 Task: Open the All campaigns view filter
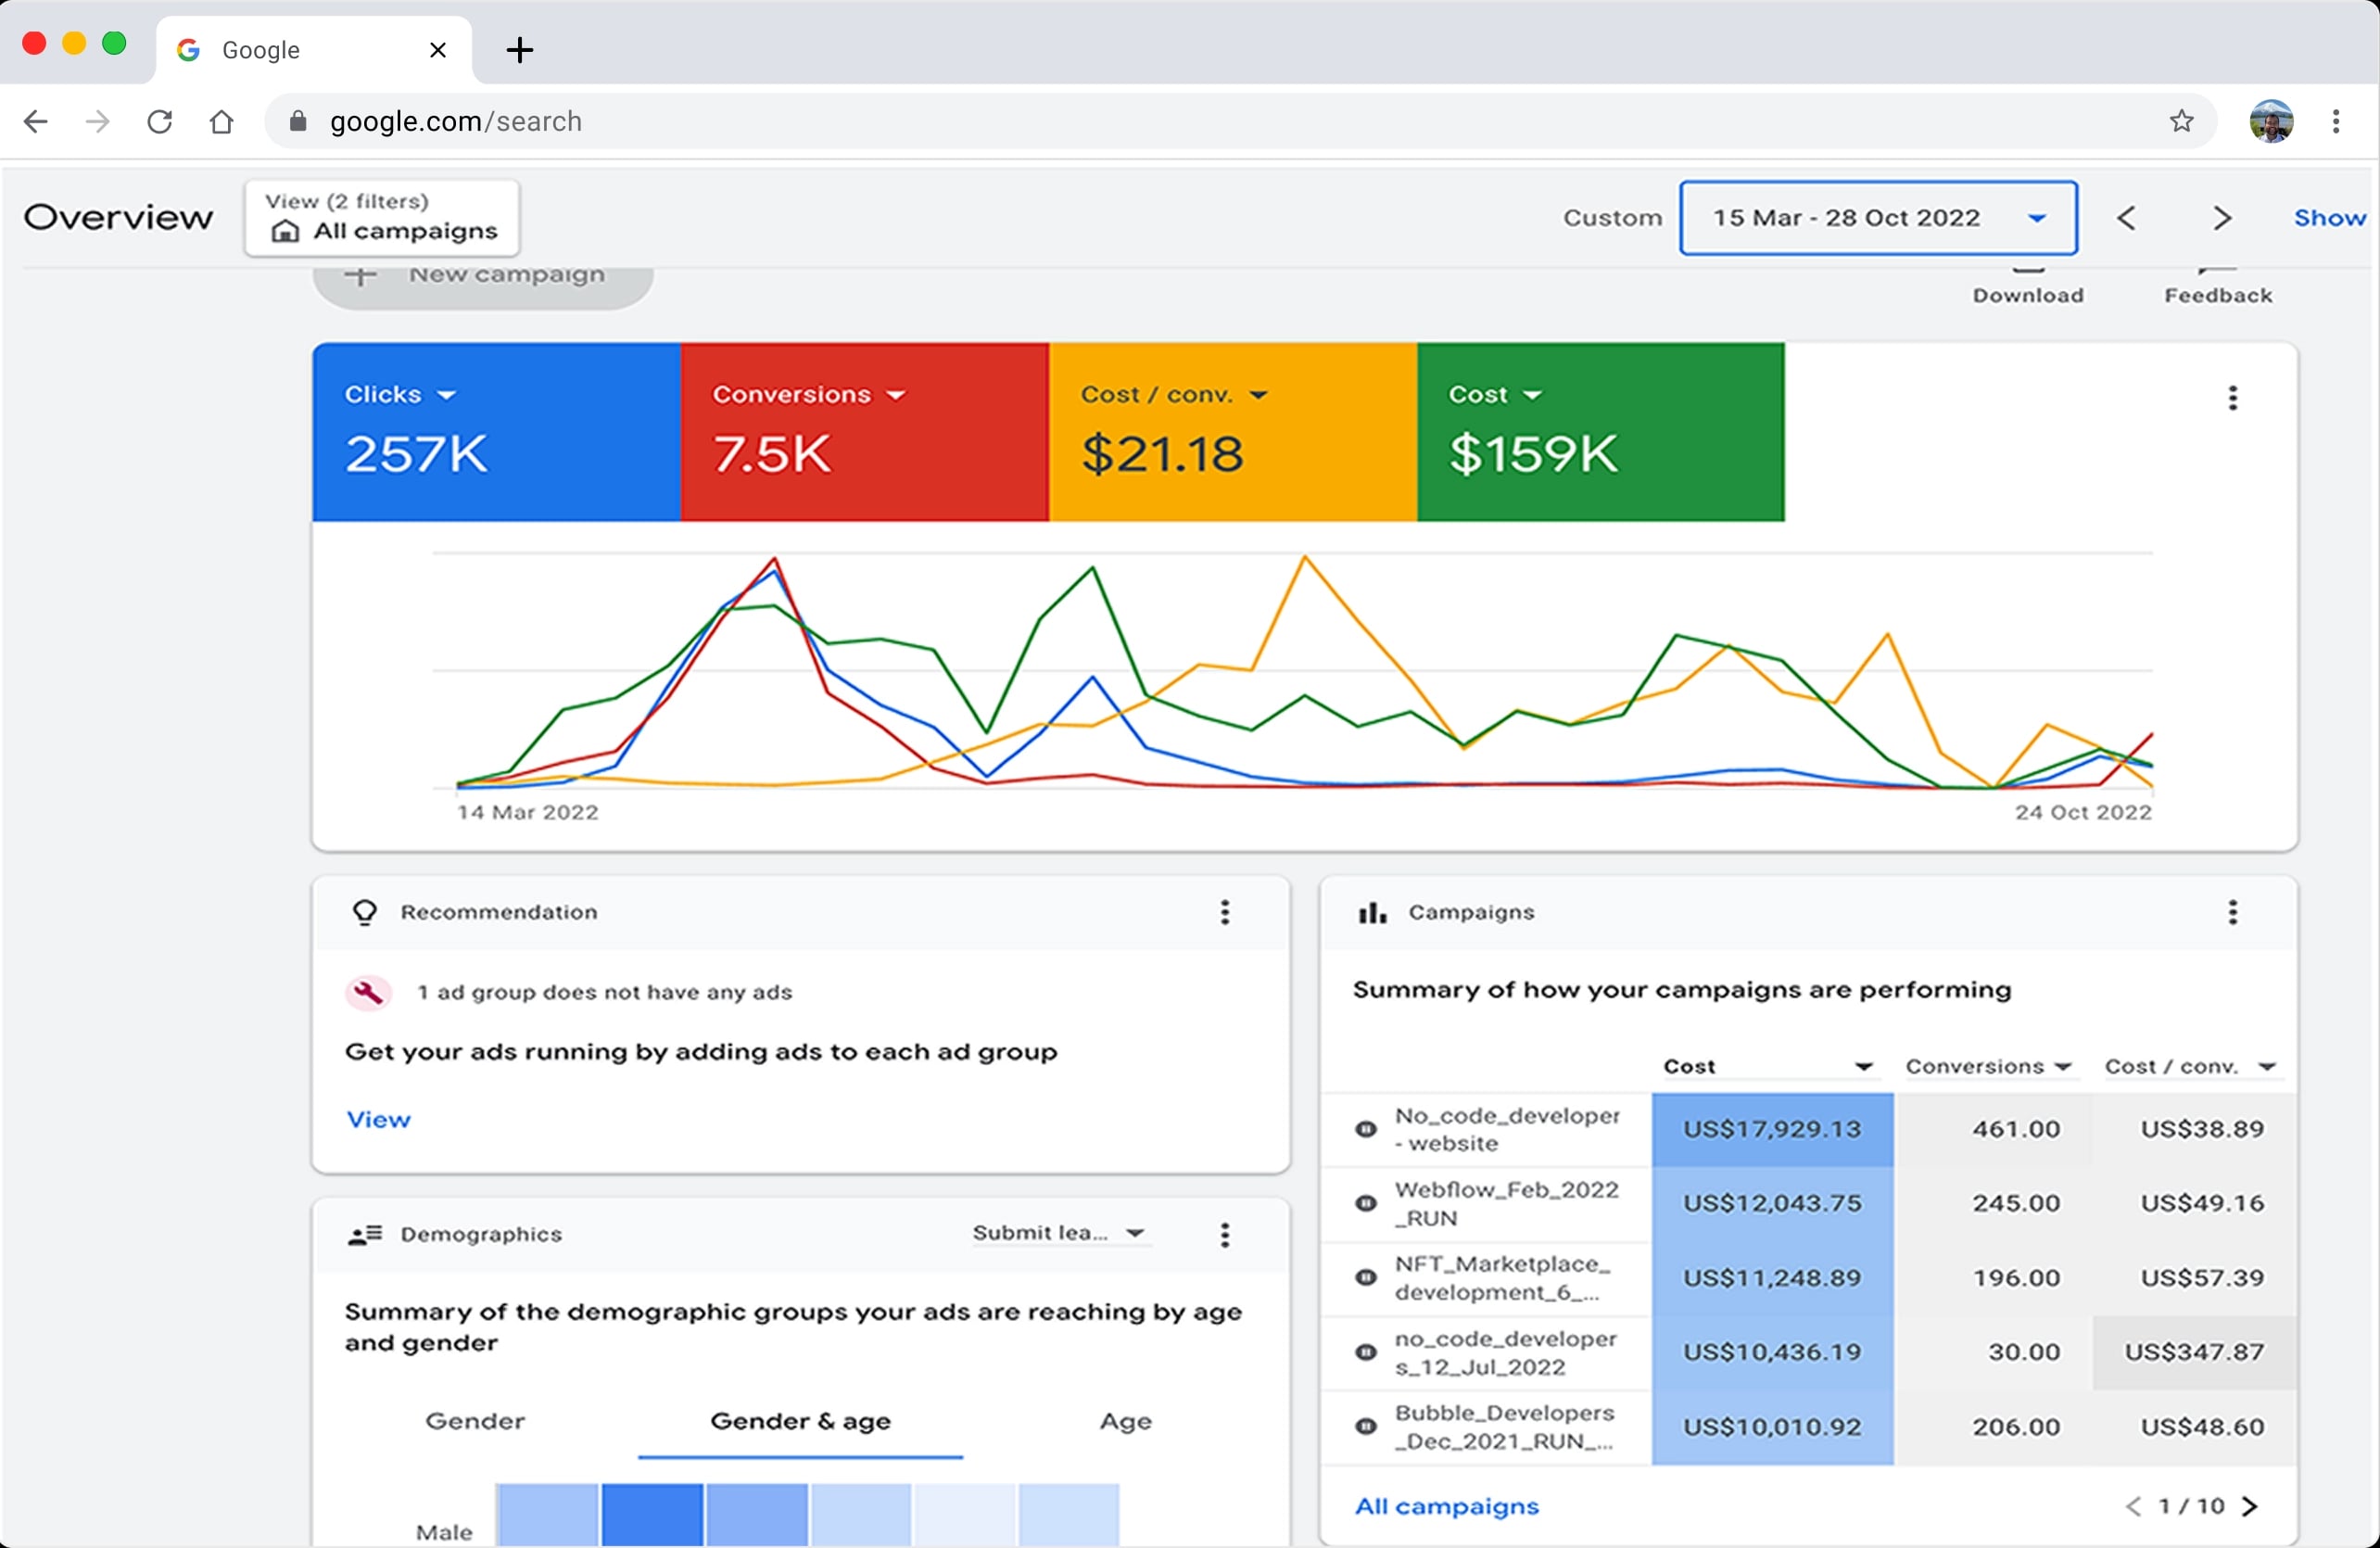[x=382, y=217]
